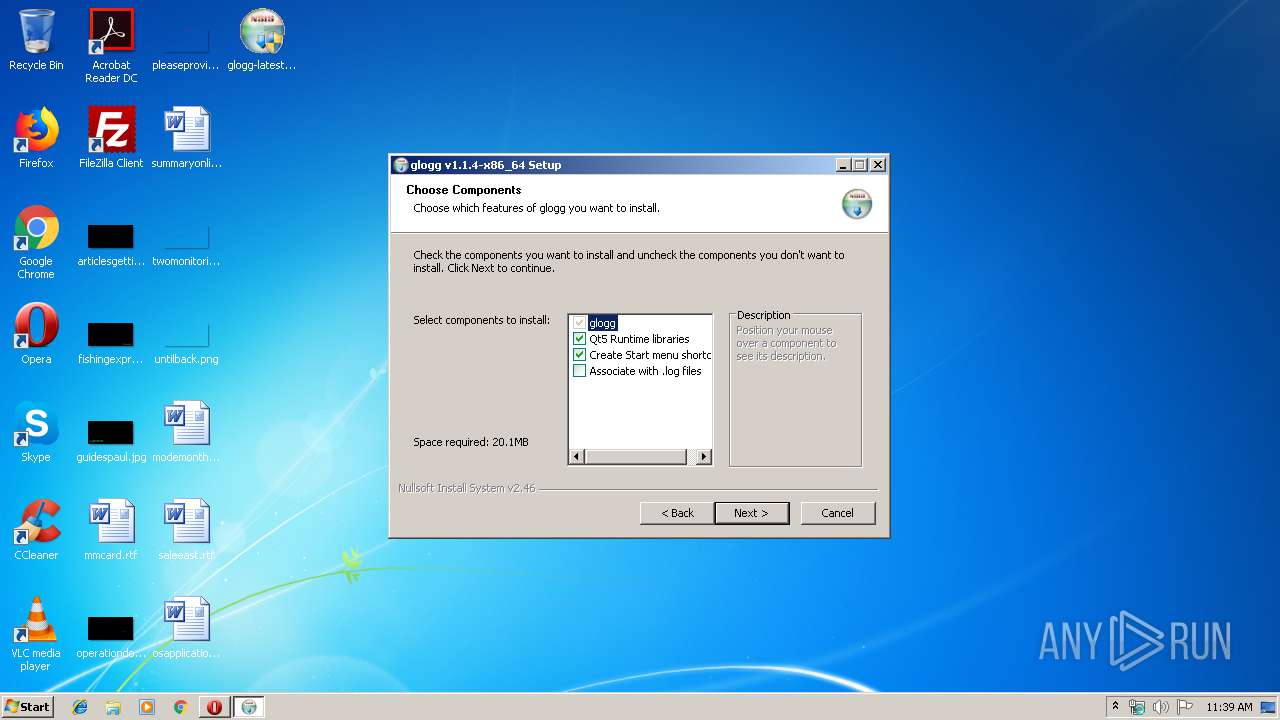Open Chrome from the taskbar
Image resolution: width=1280 pixels, height=720 pixels.
(x=181, y=707)
